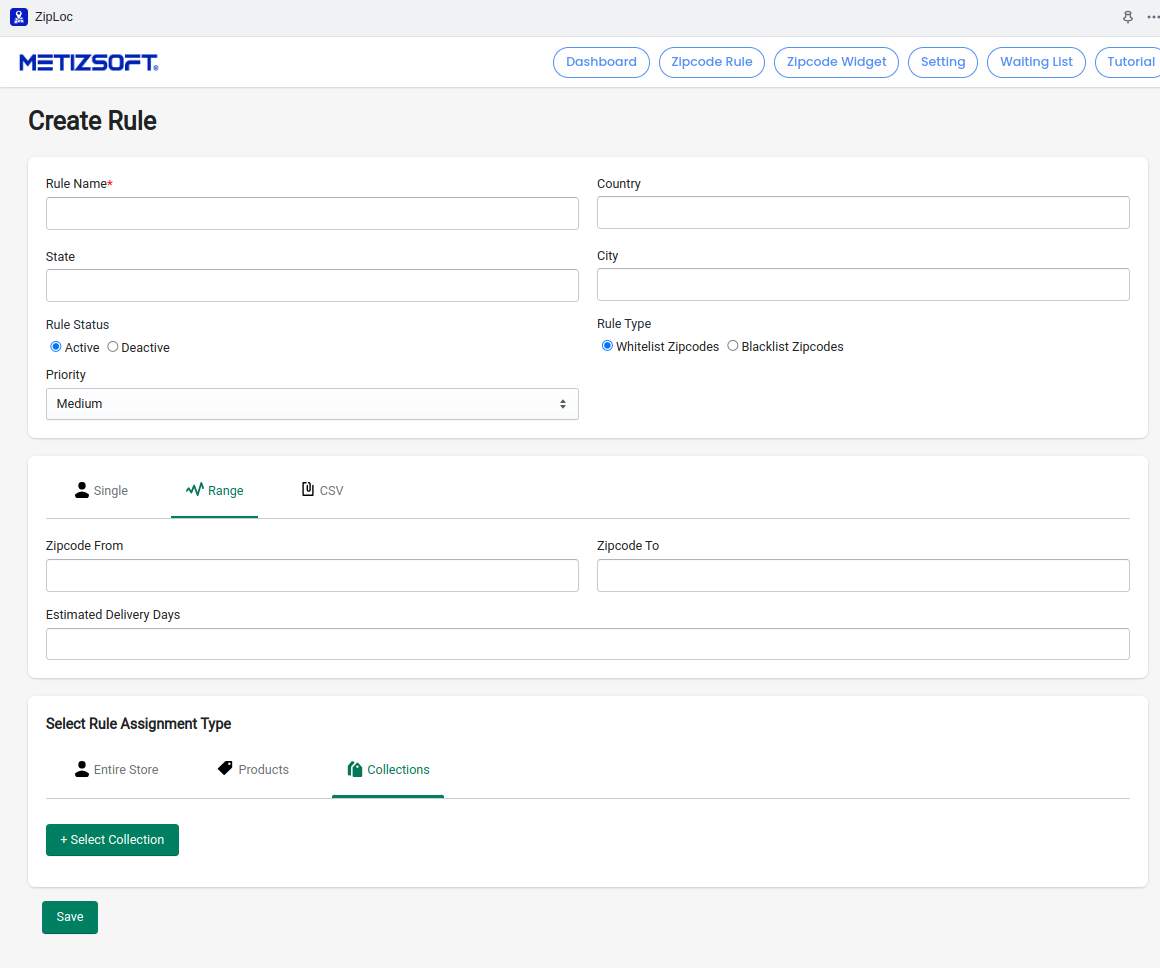Switch to the Range zipcode tab
The image size is (1160, 968).
click(x=214, y=491)
